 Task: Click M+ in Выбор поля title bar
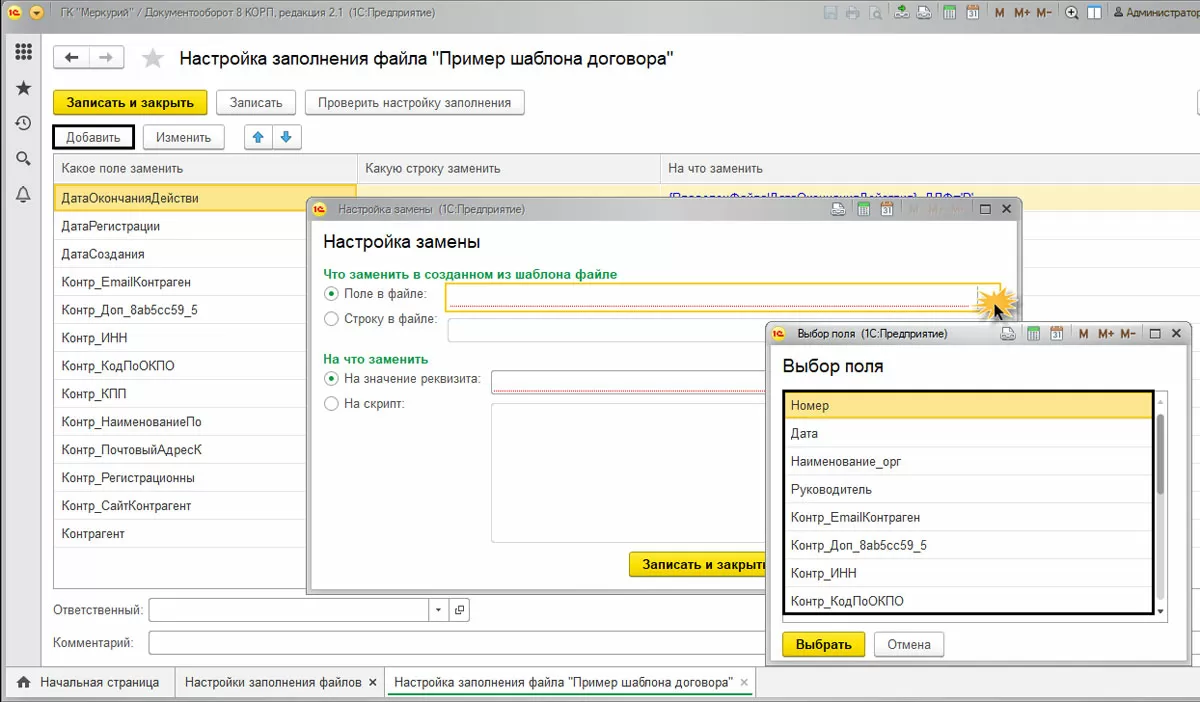1106,334
